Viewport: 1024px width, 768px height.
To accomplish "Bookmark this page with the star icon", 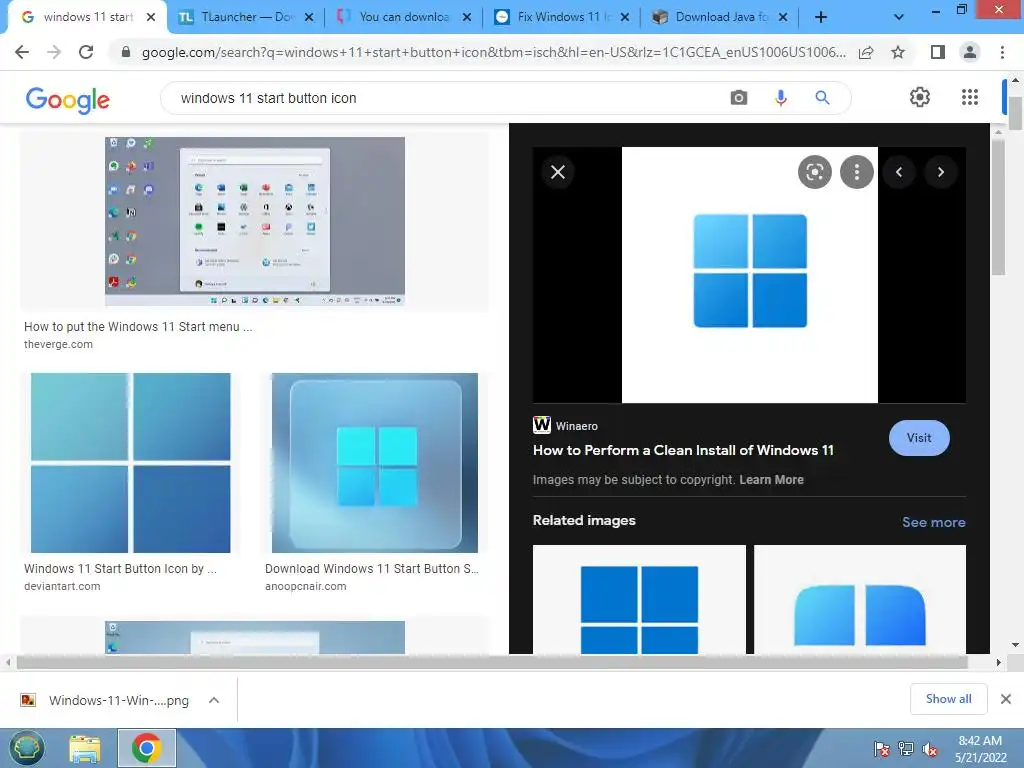I will coord(898,52).
